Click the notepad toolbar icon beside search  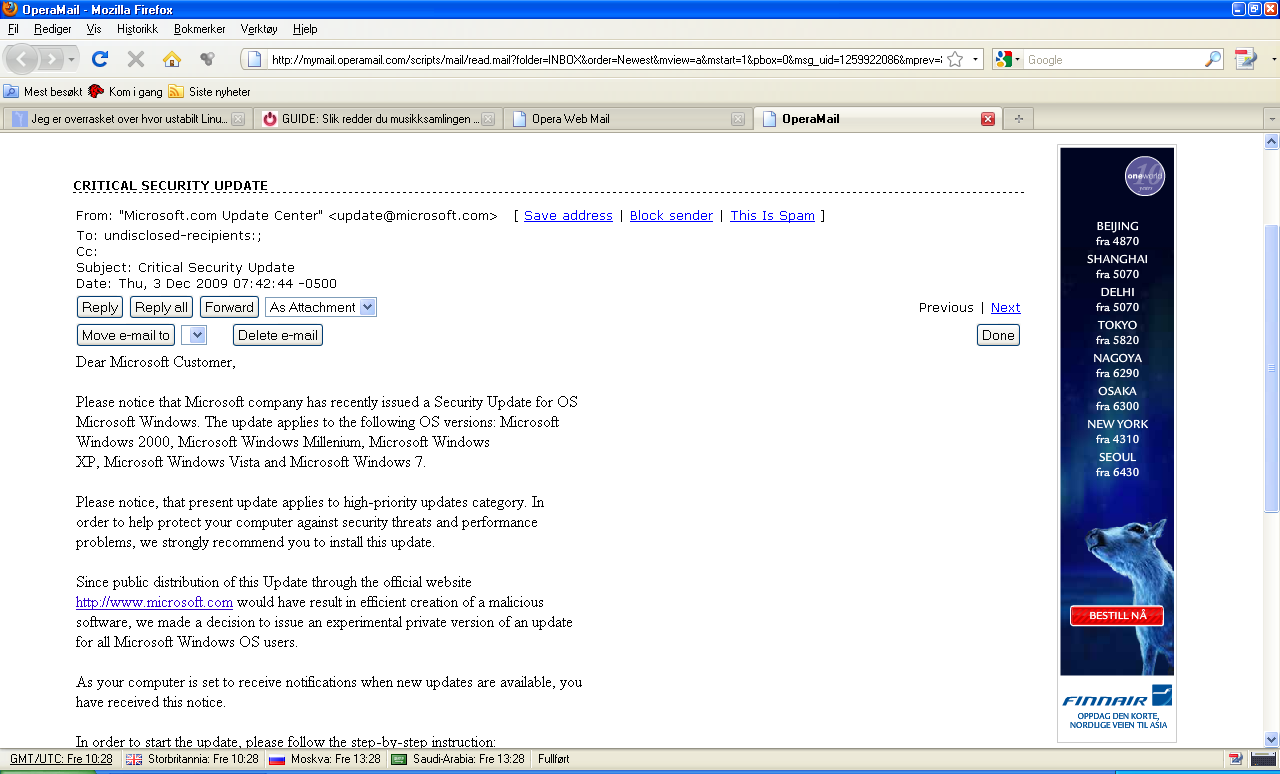pyautogui.click(x=1244, y=59)
